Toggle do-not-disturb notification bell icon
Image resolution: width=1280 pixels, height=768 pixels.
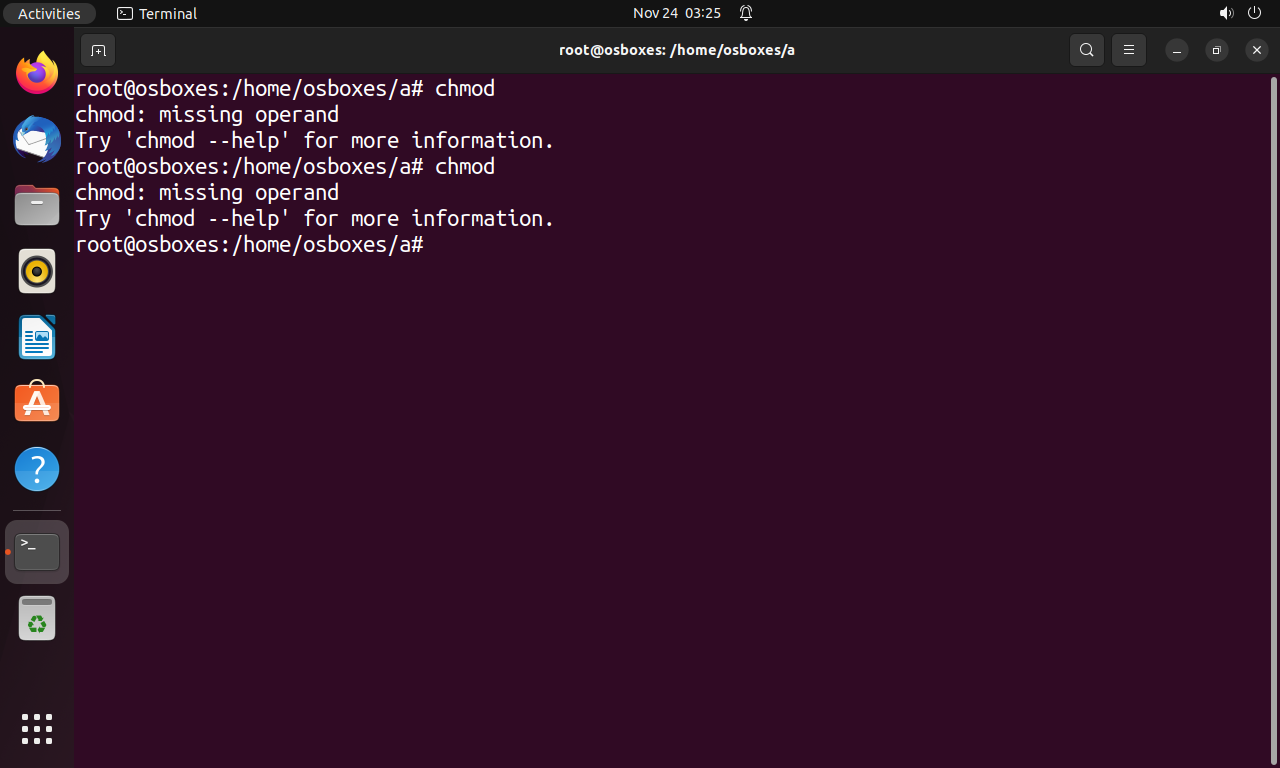(746, 13)
